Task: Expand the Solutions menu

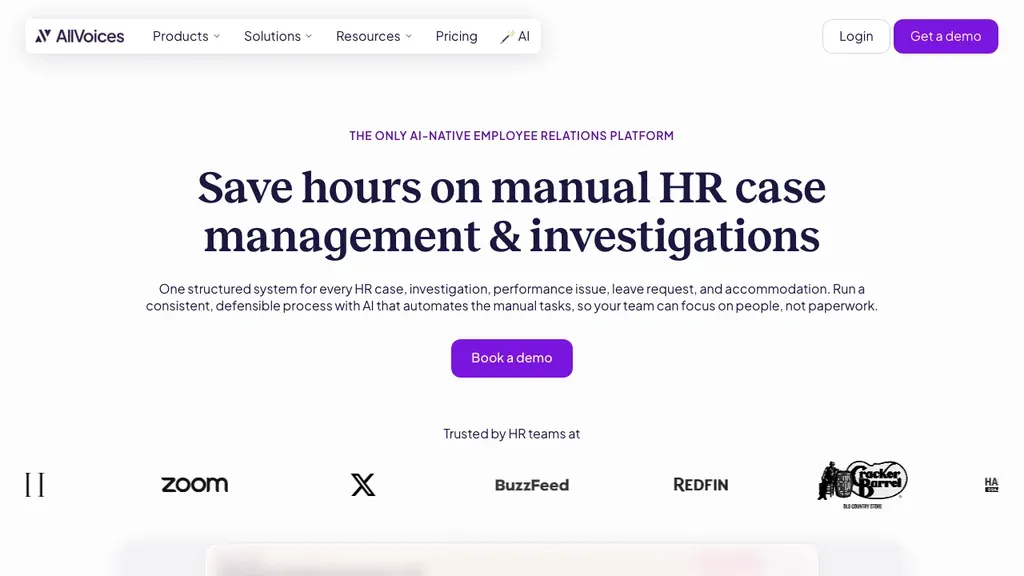Action: coord(278,36)
